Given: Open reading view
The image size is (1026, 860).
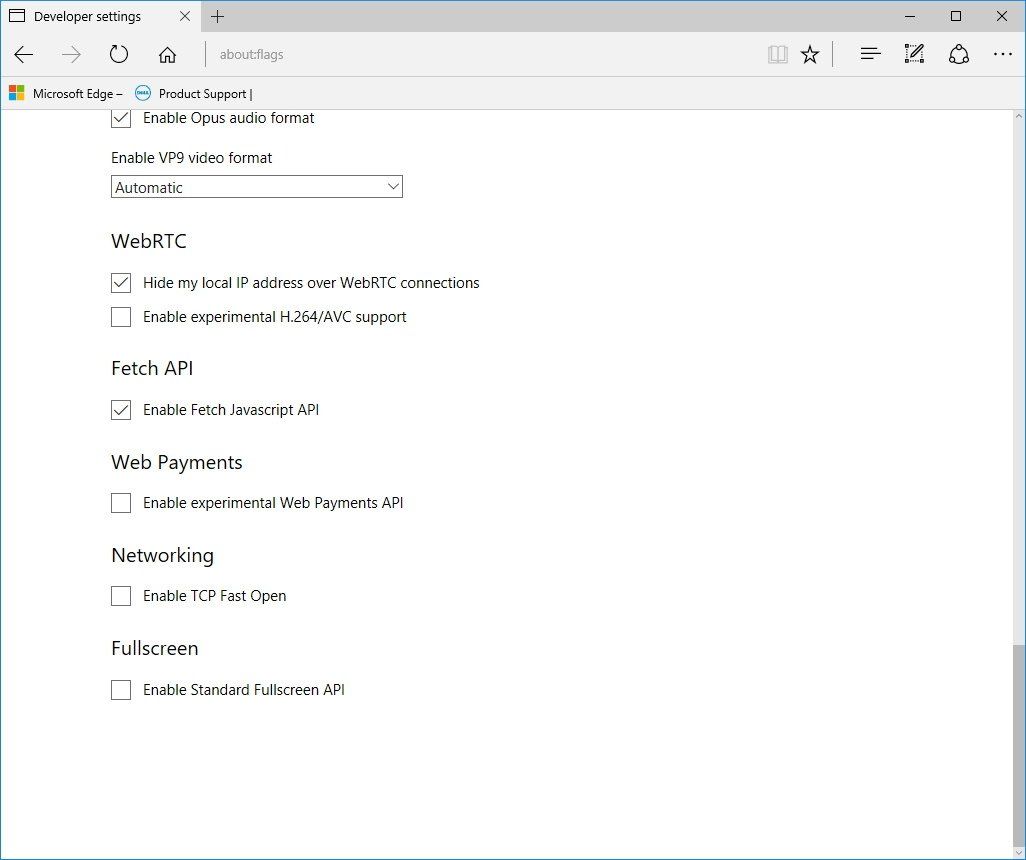Looking at the screenshot, I should [x=777, y=54].
